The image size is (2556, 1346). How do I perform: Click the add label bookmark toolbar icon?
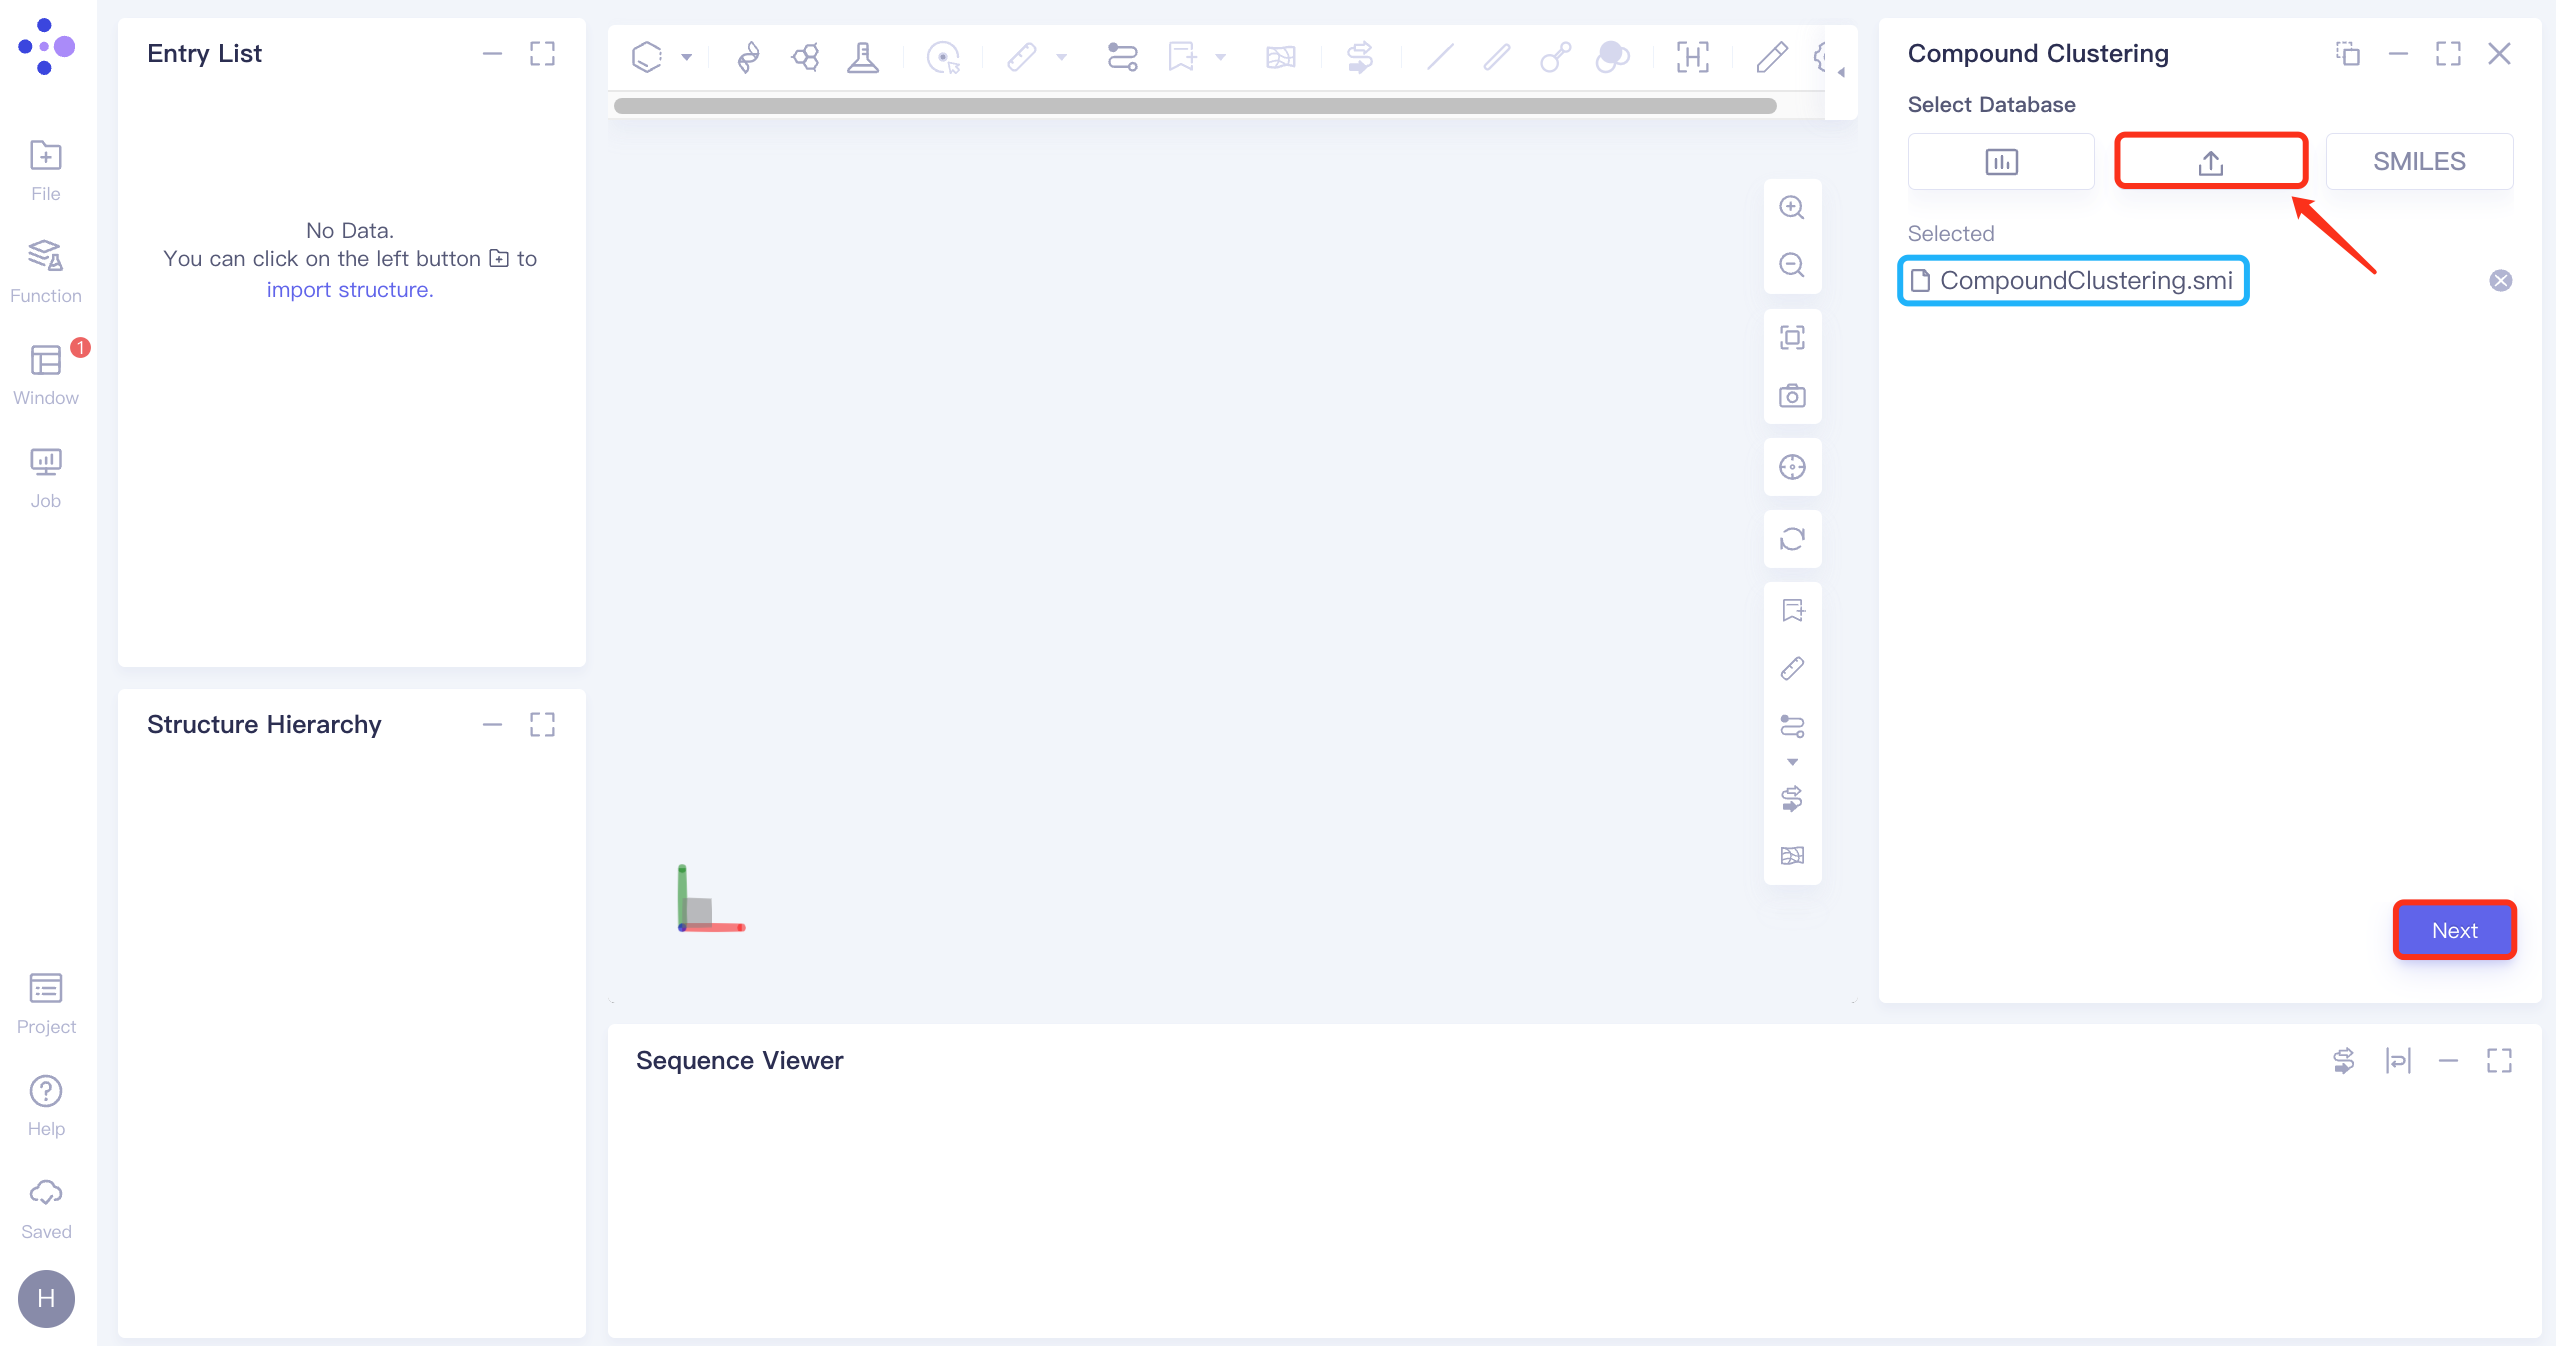pos(1182,57)
